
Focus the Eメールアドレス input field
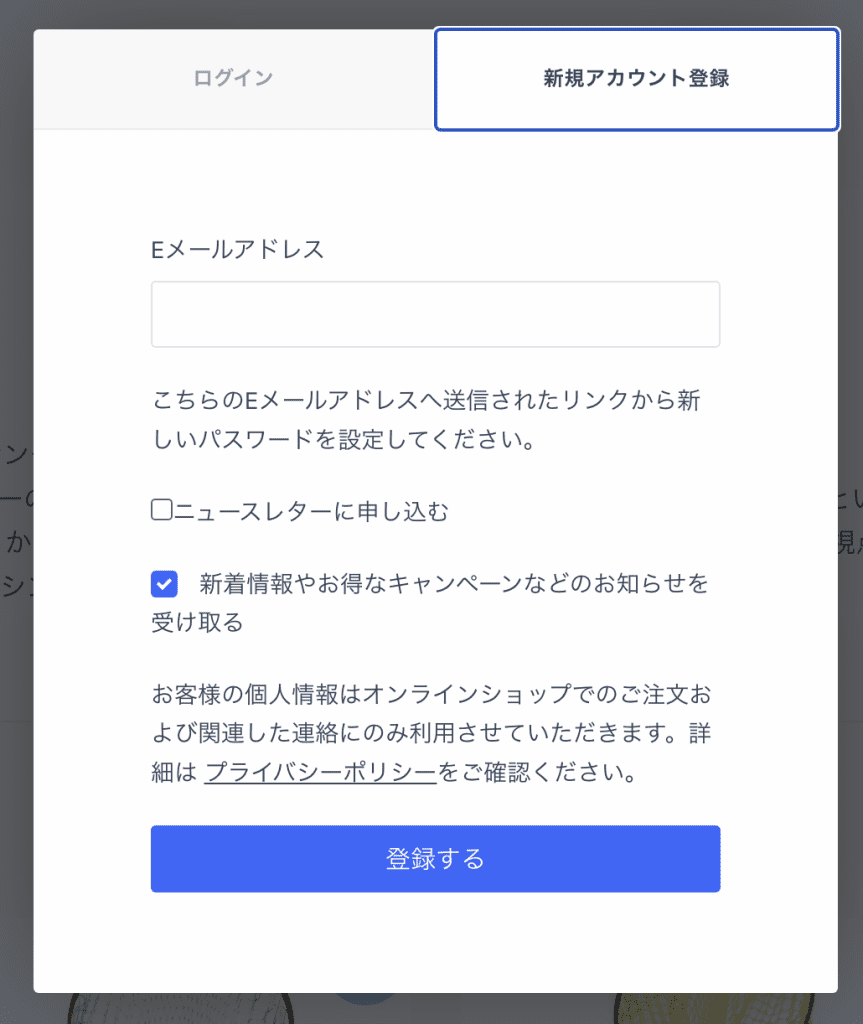435,314
